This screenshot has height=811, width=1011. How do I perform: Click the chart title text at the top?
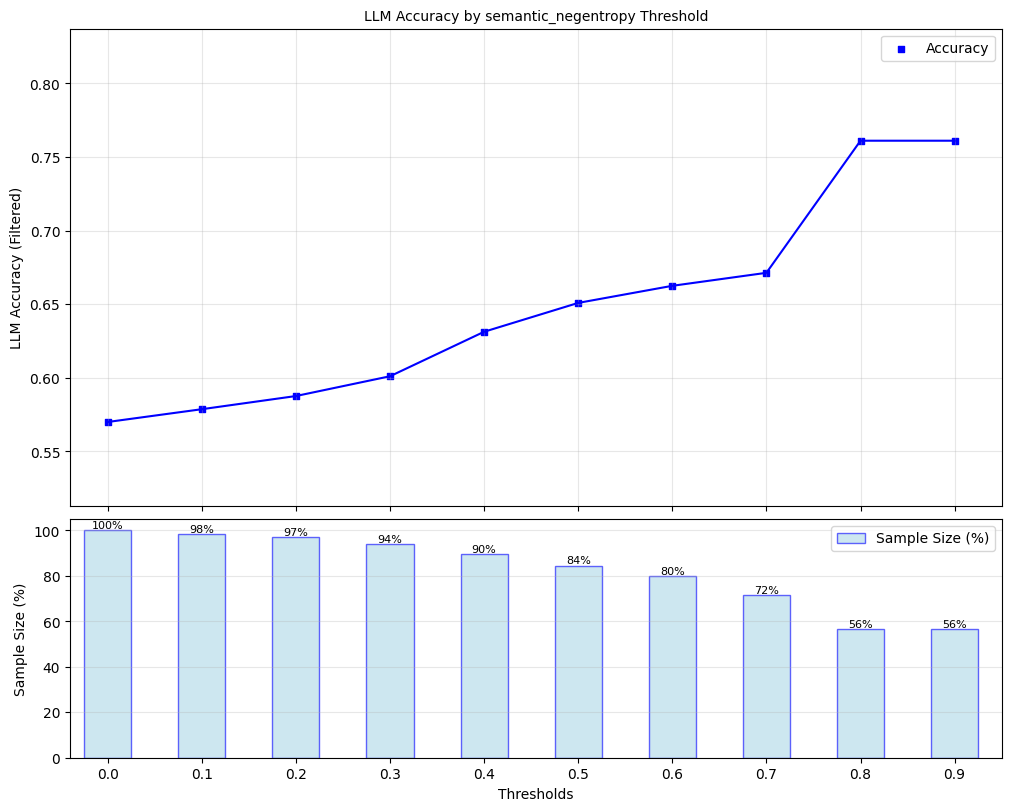click(x=536, y=17)
